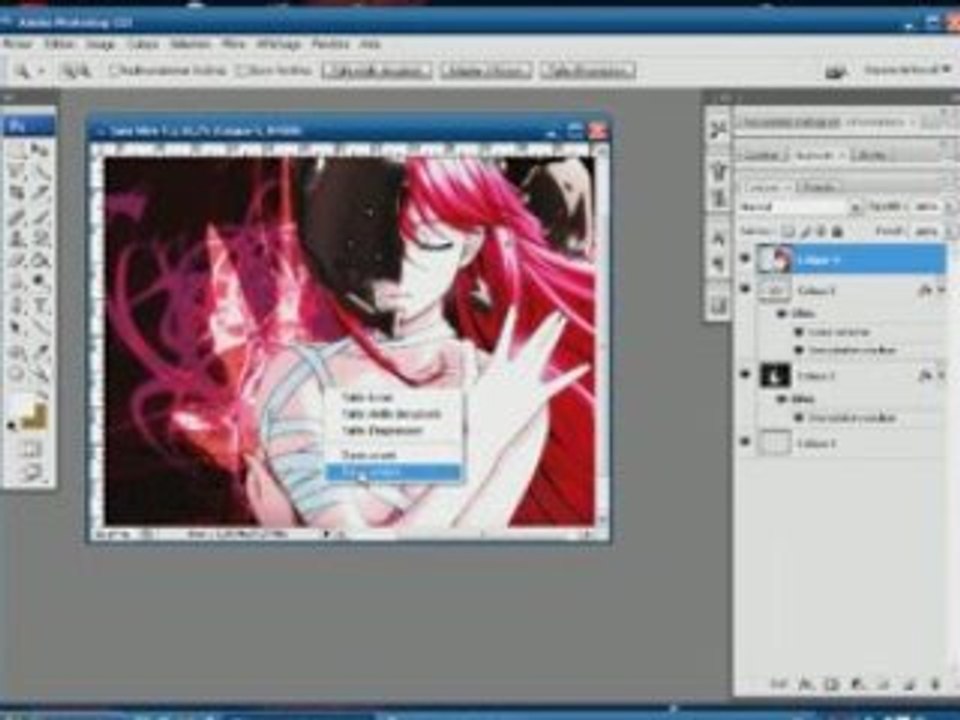
Task: Open the Fond fill slider arrow
Action: coord(950,231)
